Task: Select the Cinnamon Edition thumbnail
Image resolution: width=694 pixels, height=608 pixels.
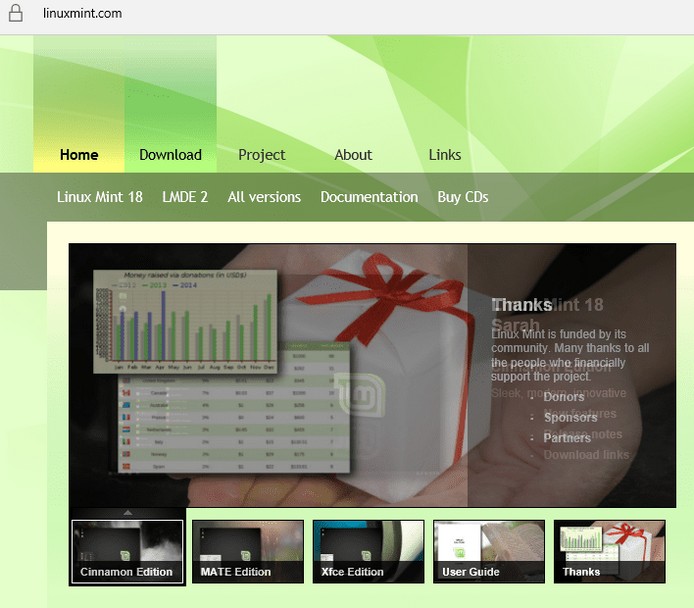Action: (127, 552)
